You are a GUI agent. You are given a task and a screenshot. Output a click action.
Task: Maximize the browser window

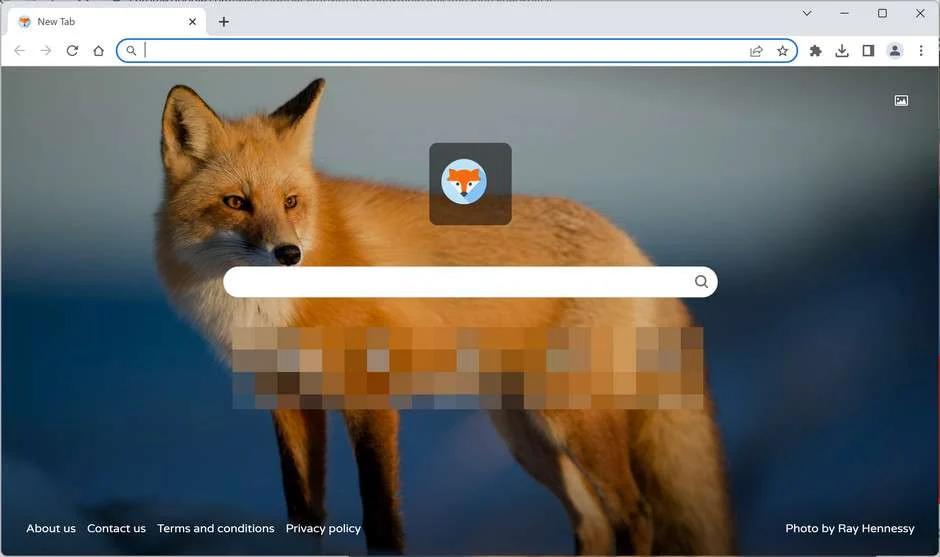tap(882, 13)
